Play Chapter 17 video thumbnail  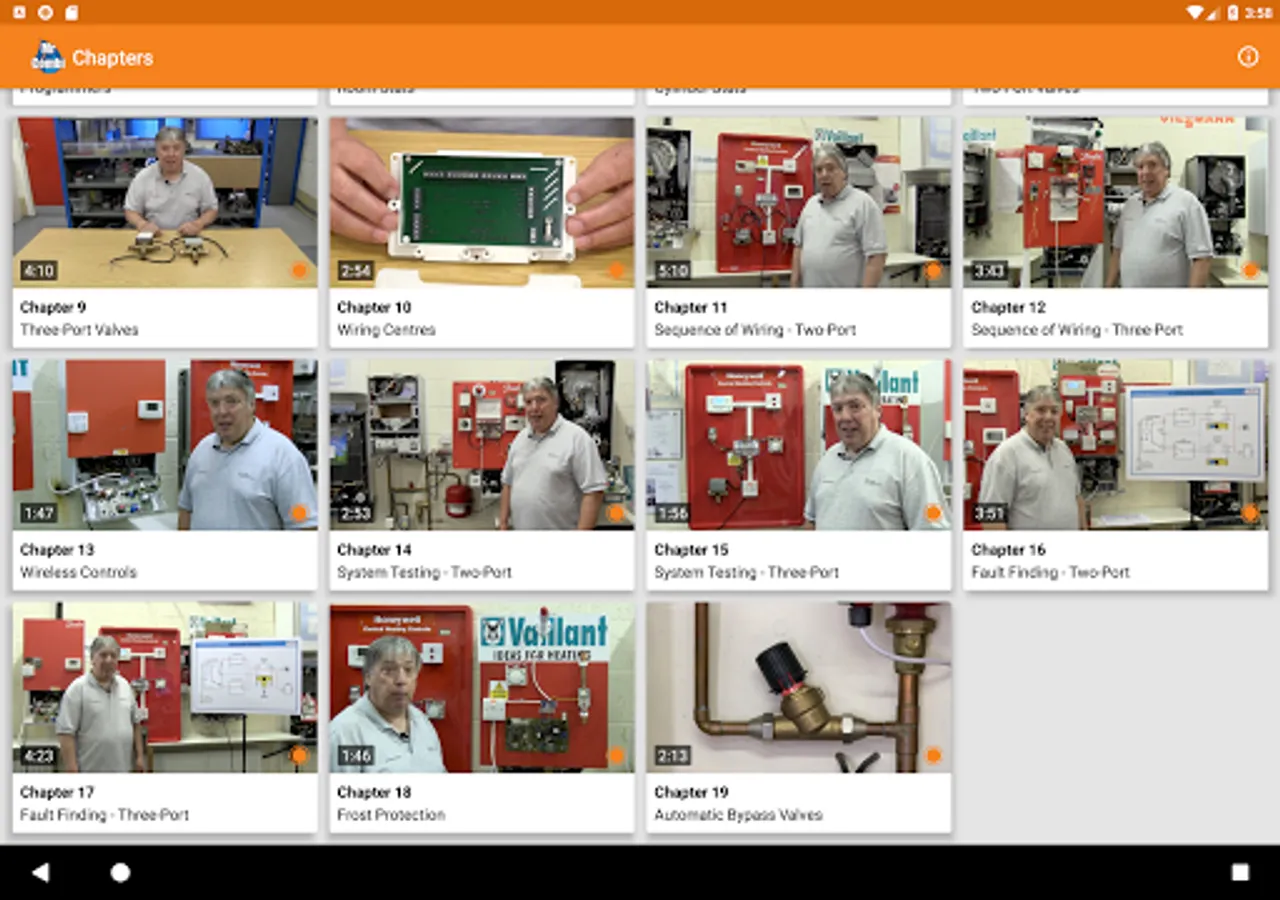tap(165, 687)
